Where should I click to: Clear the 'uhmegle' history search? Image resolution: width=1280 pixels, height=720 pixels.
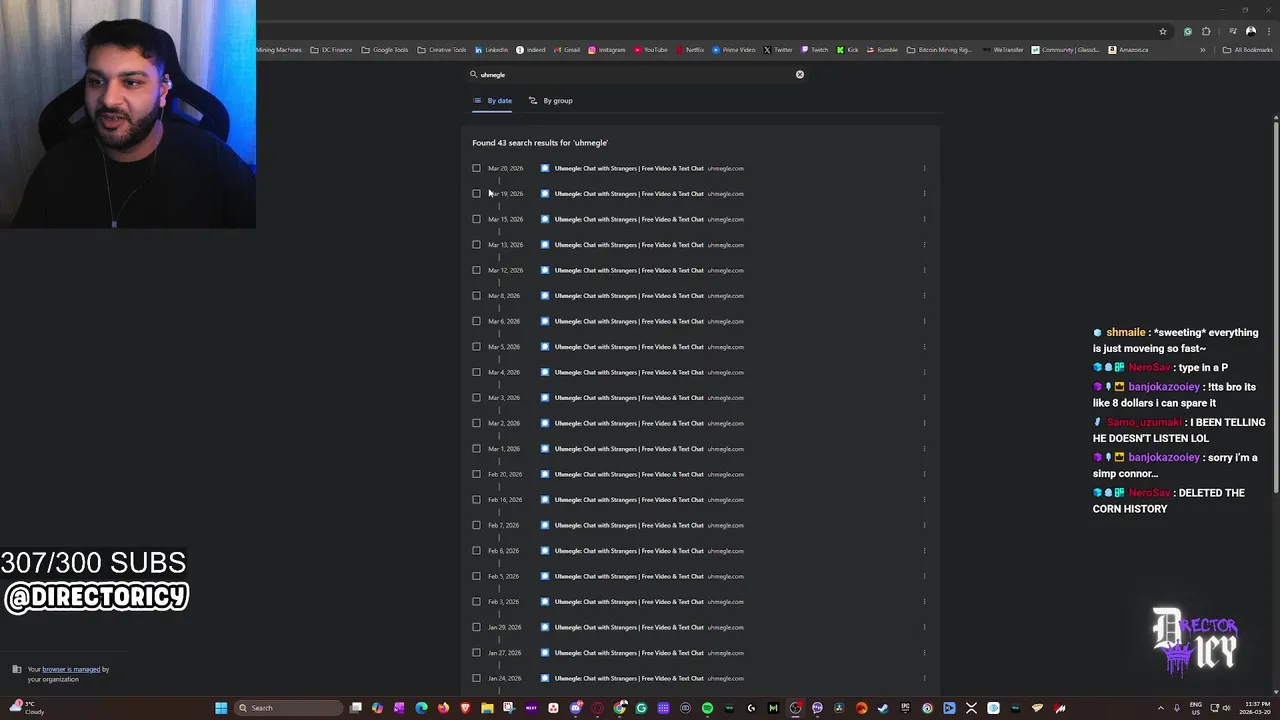800,74
